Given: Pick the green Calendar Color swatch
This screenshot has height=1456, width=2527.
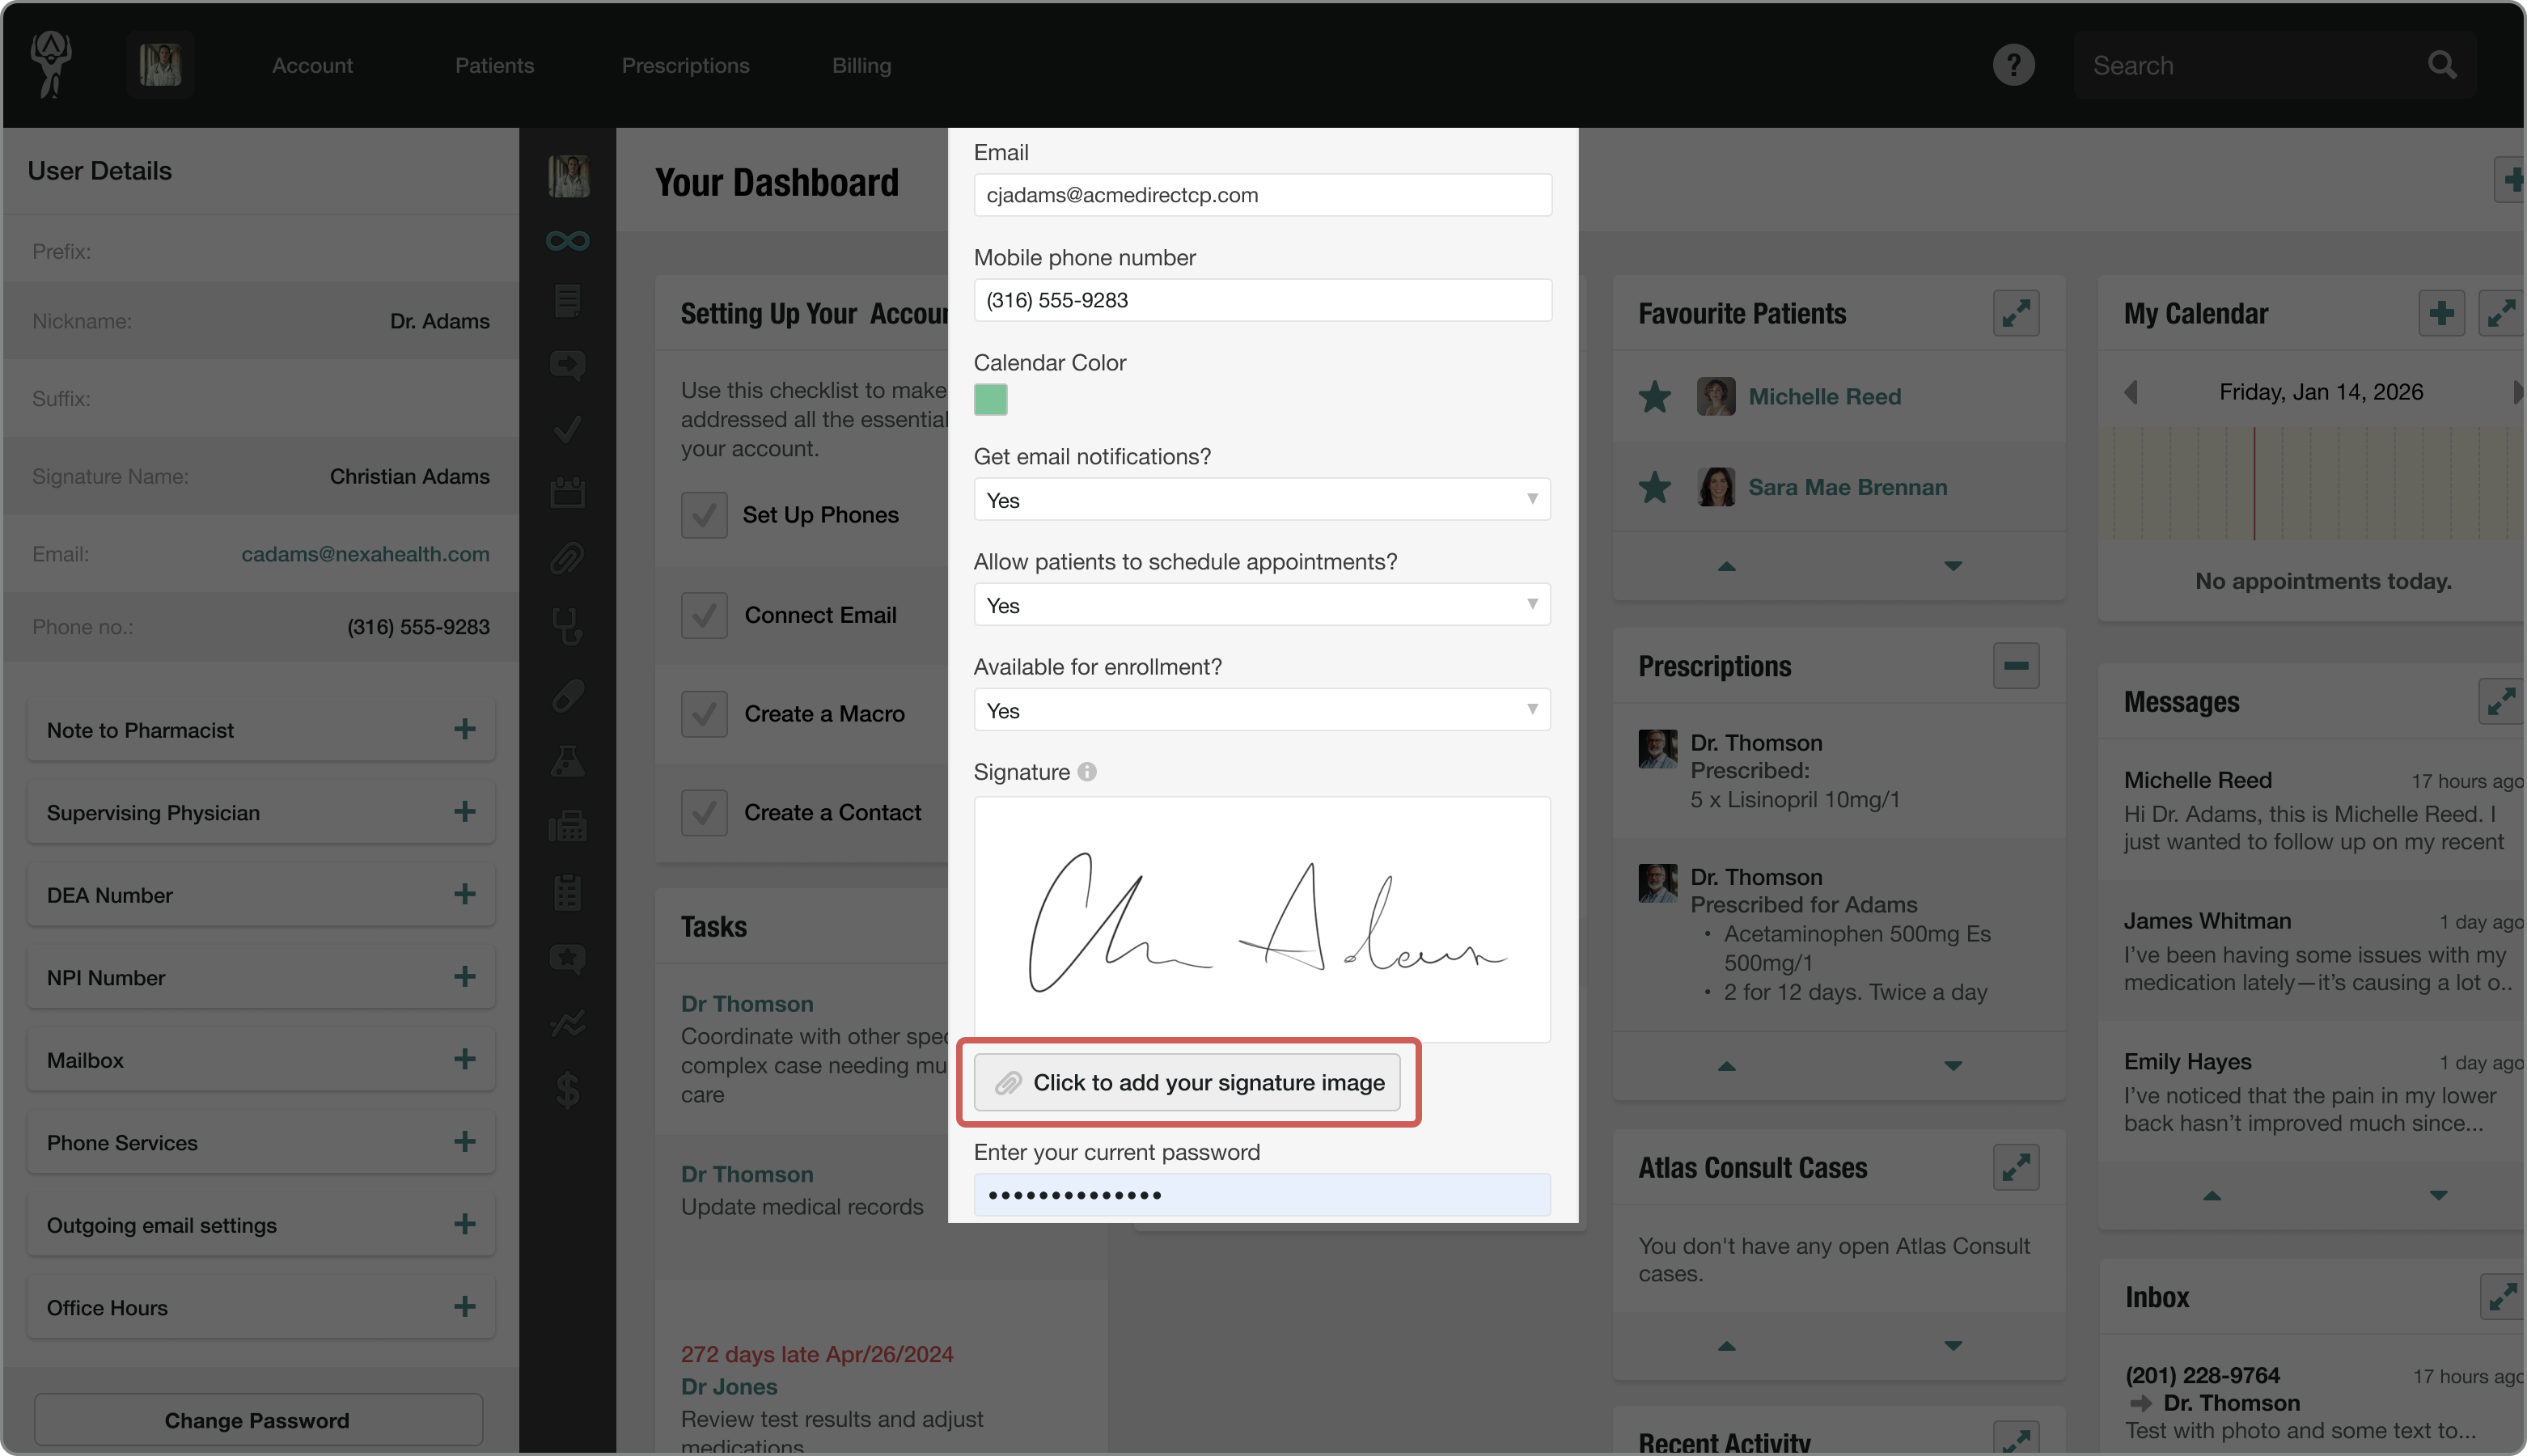Looking at the screenshot, I should click(x=990, y=400).
